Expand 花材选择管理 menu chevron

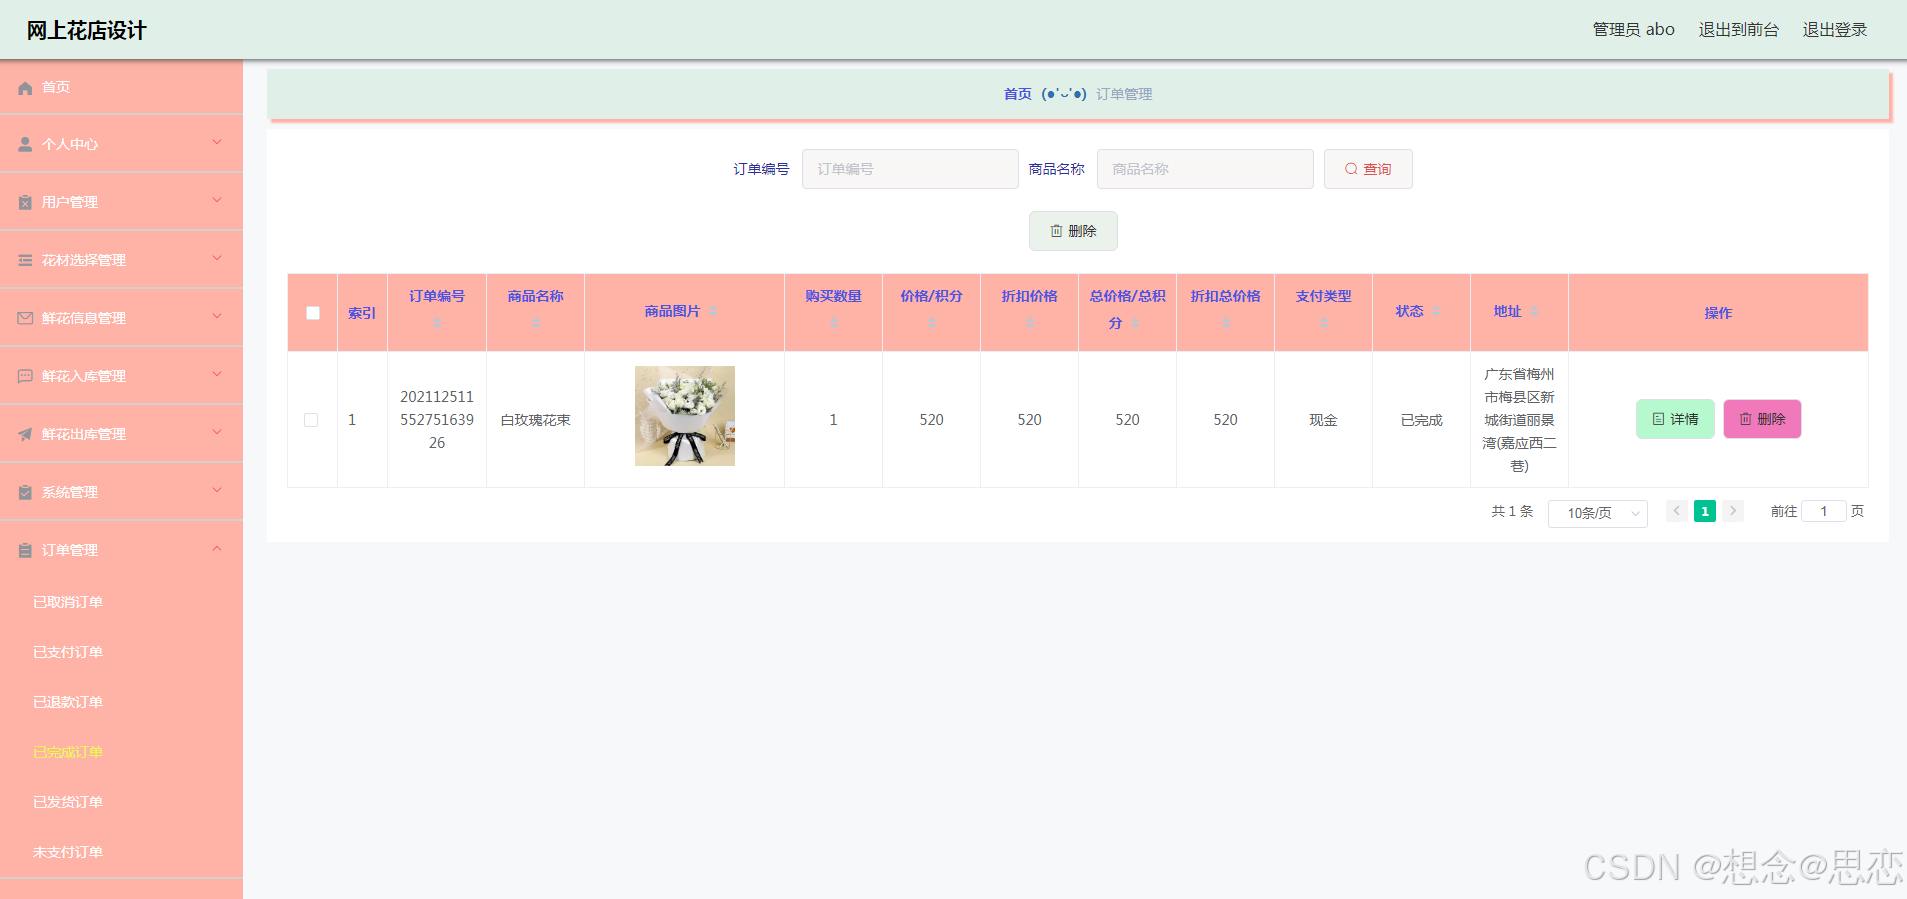(217, 259)
